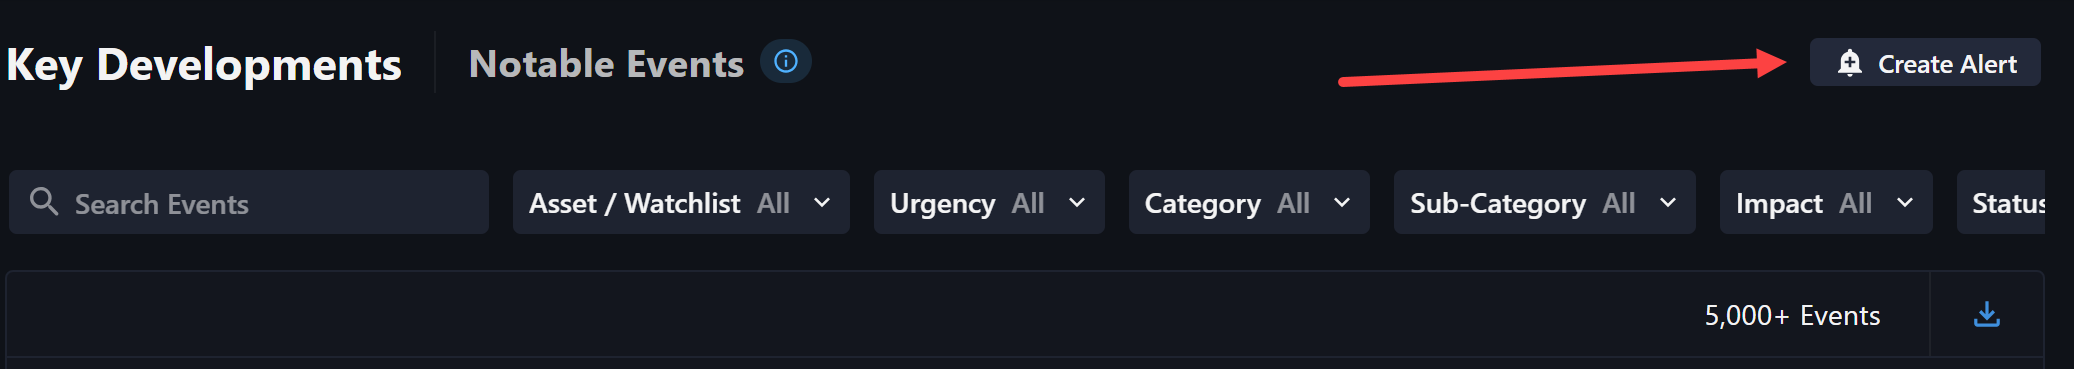This screenshot has width=2074, height=369.
Task: Switch to the Key Developments tab
Action: click(204, 65)
